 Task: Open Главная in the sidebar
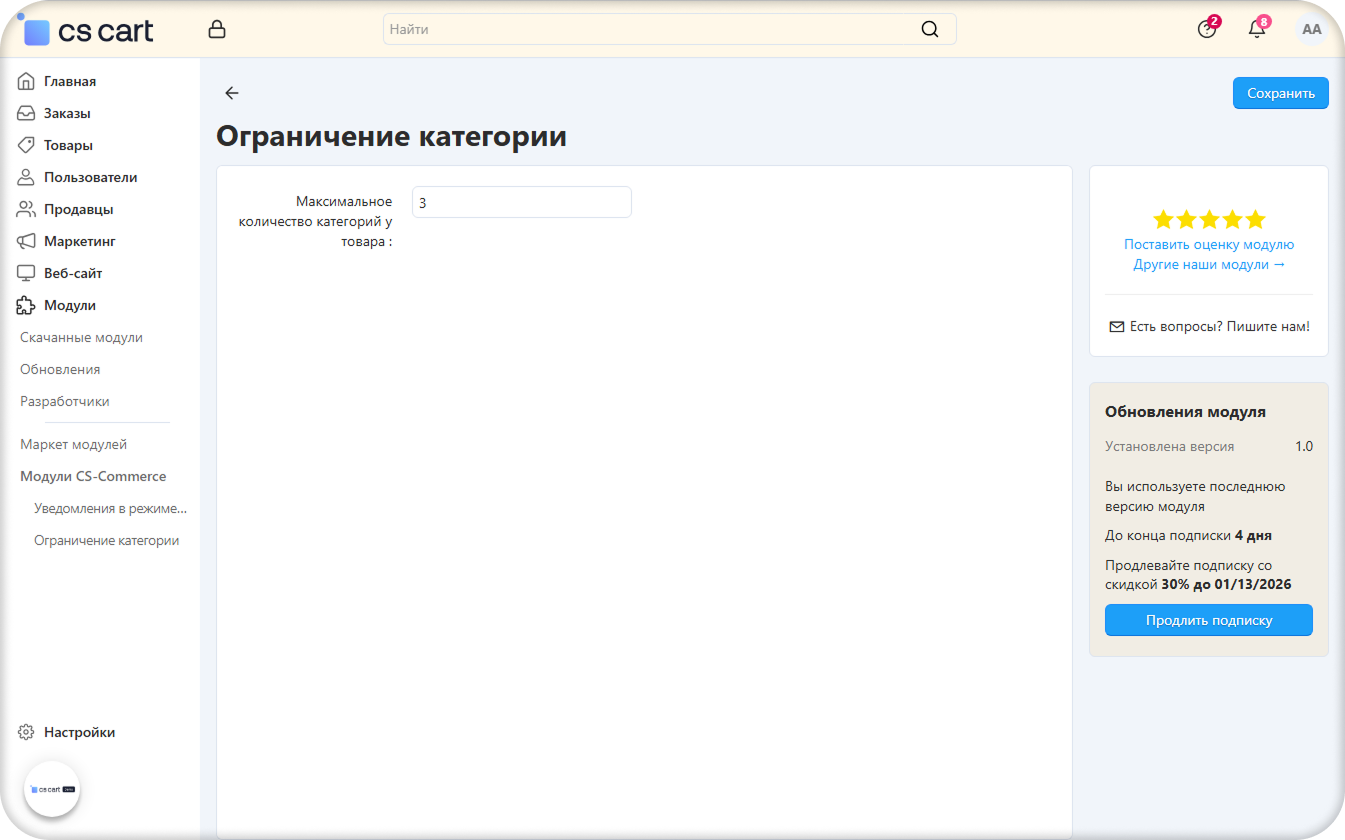click(x=70, y=82)
